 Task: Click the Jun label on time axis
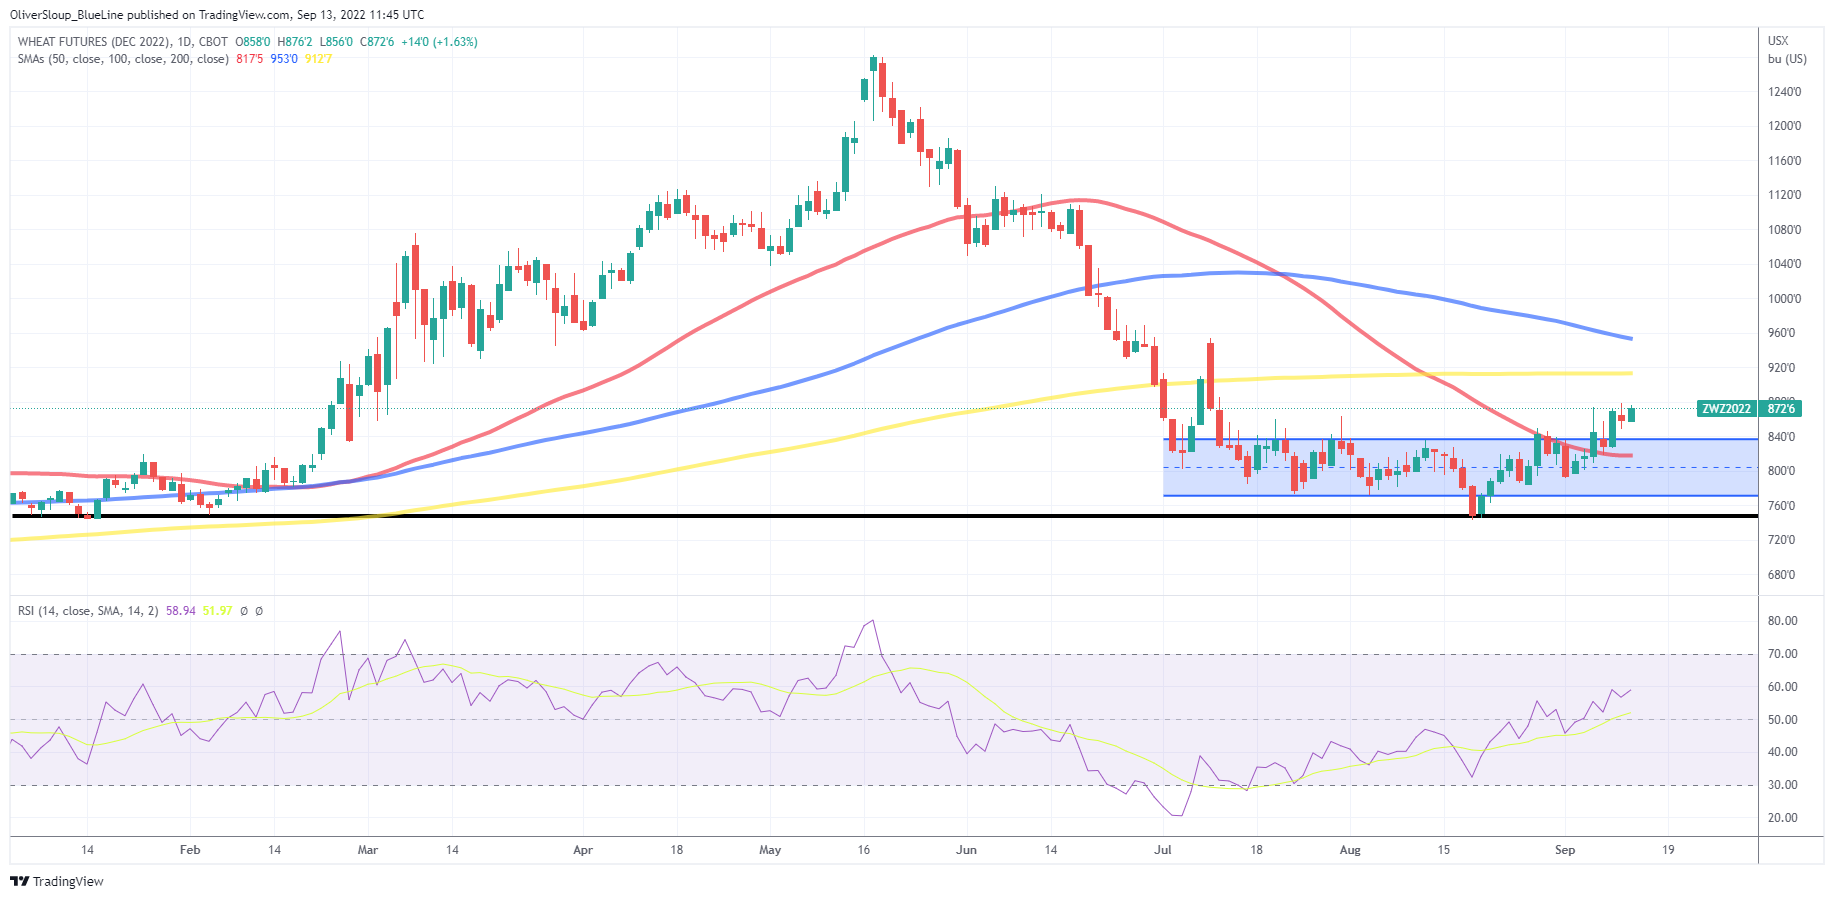point(966,850)
